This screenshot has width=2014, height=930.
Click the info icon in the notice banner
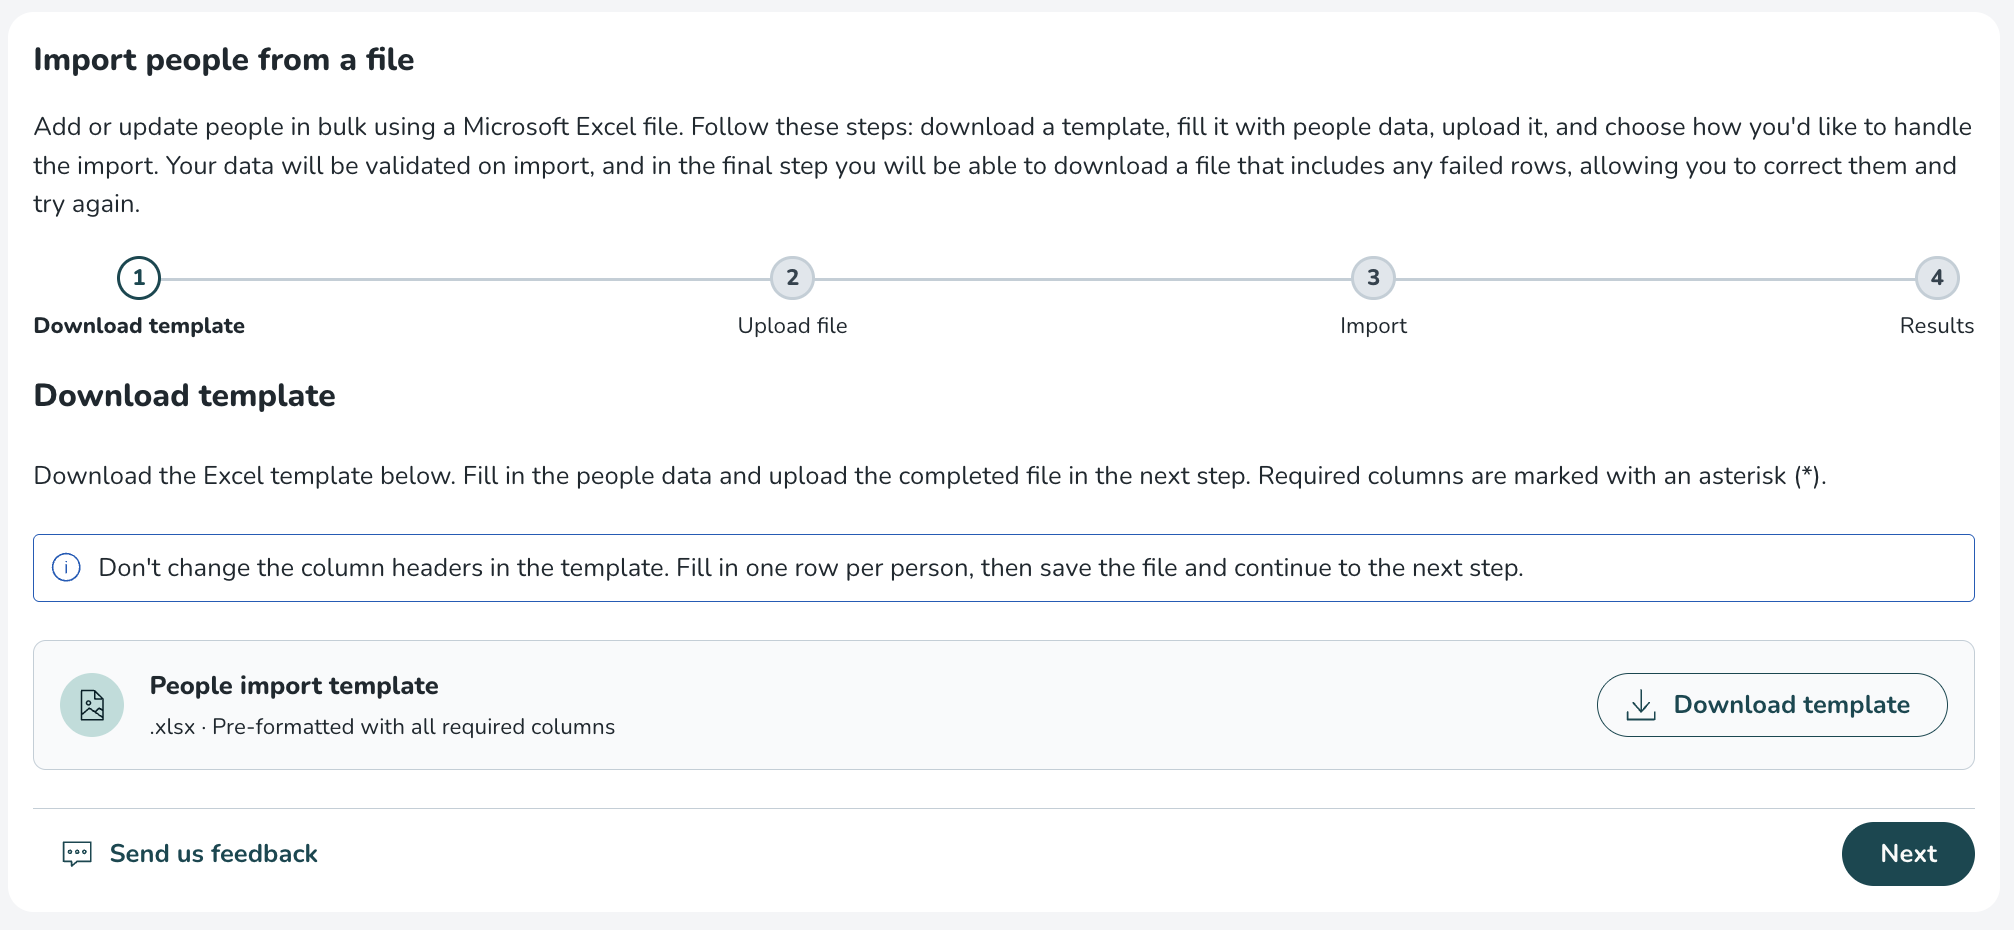[x=66, y=568]
